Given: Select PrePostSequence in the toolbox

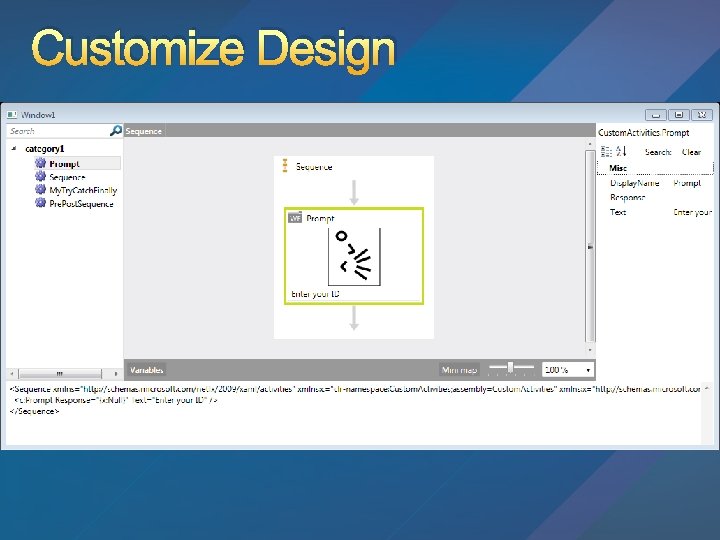Looking at the screenshot, I should [x=81, y=203].
